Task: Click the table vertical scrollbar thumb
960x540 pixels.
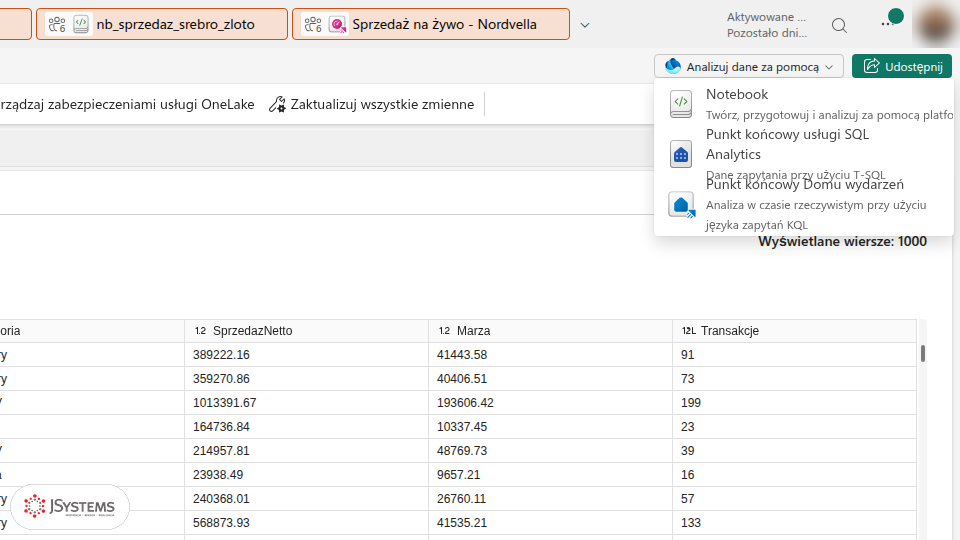Action: click(923, 353)
